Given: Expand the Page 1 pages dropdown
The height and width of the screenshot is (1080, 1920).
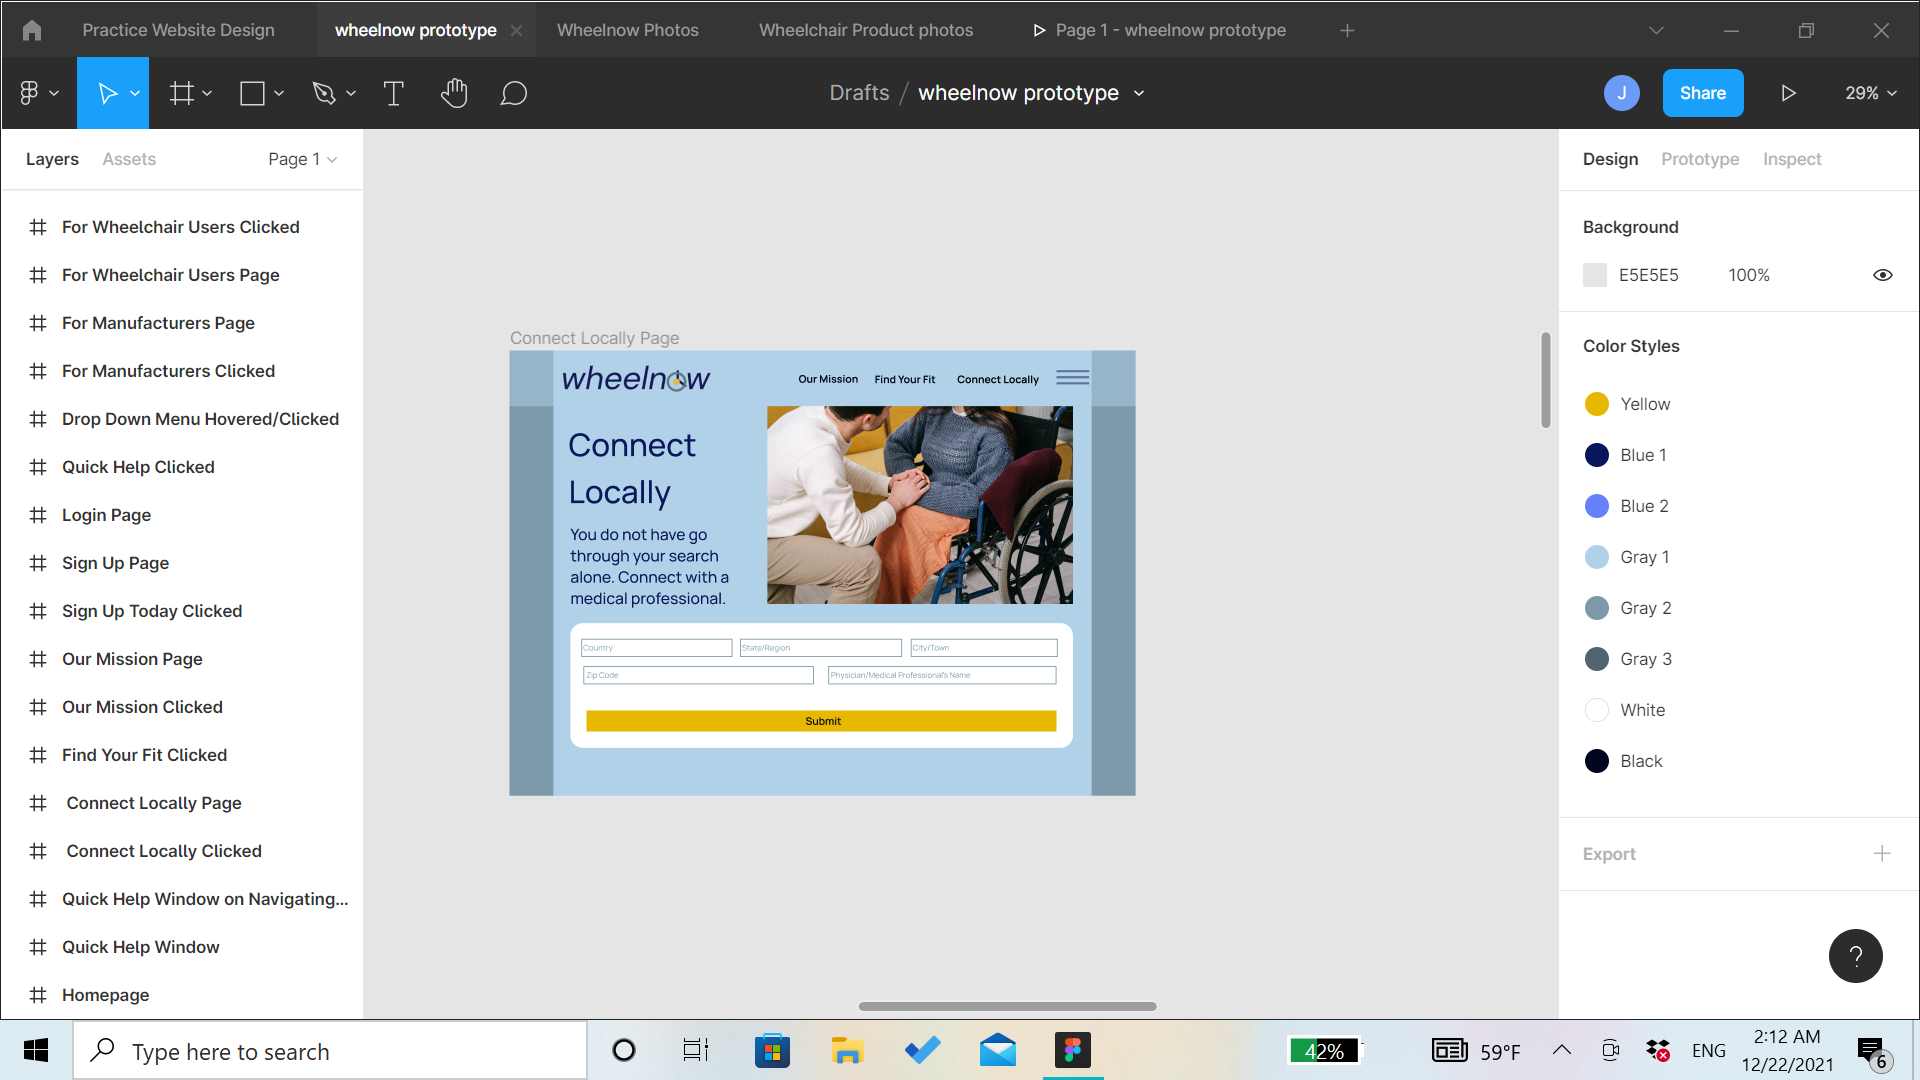Looking at the screenshot, I should click(302, 159).
